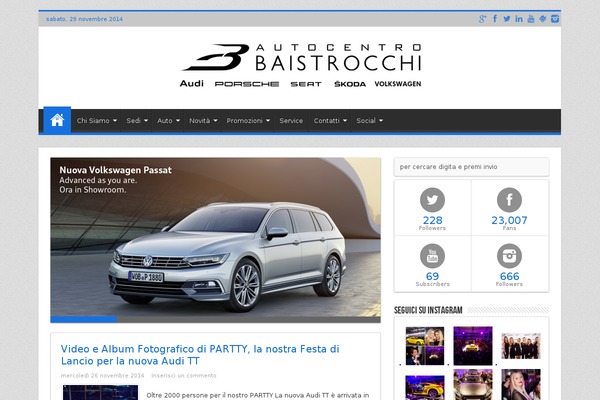600x400 pixels.
Task: Expand the Auto dropdown menu
Action: [x=168, y=121]
